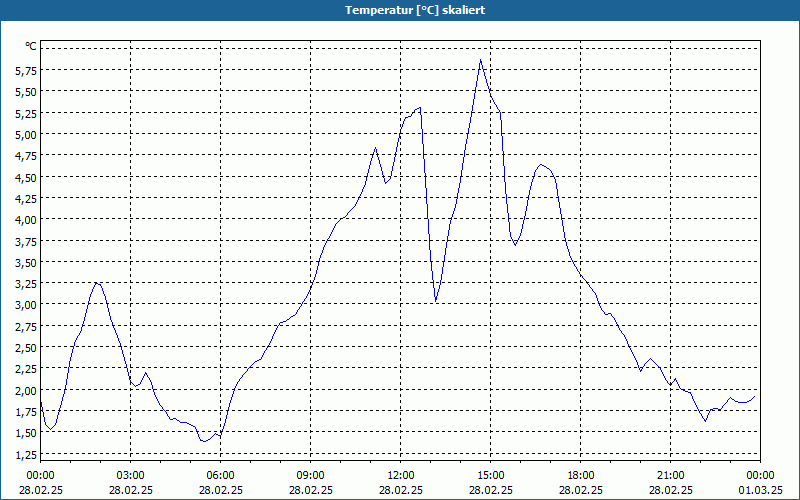Viewport: 800px width, 500px height.
Task: Click the 18:00 time label
Action: tap(581, 476)
